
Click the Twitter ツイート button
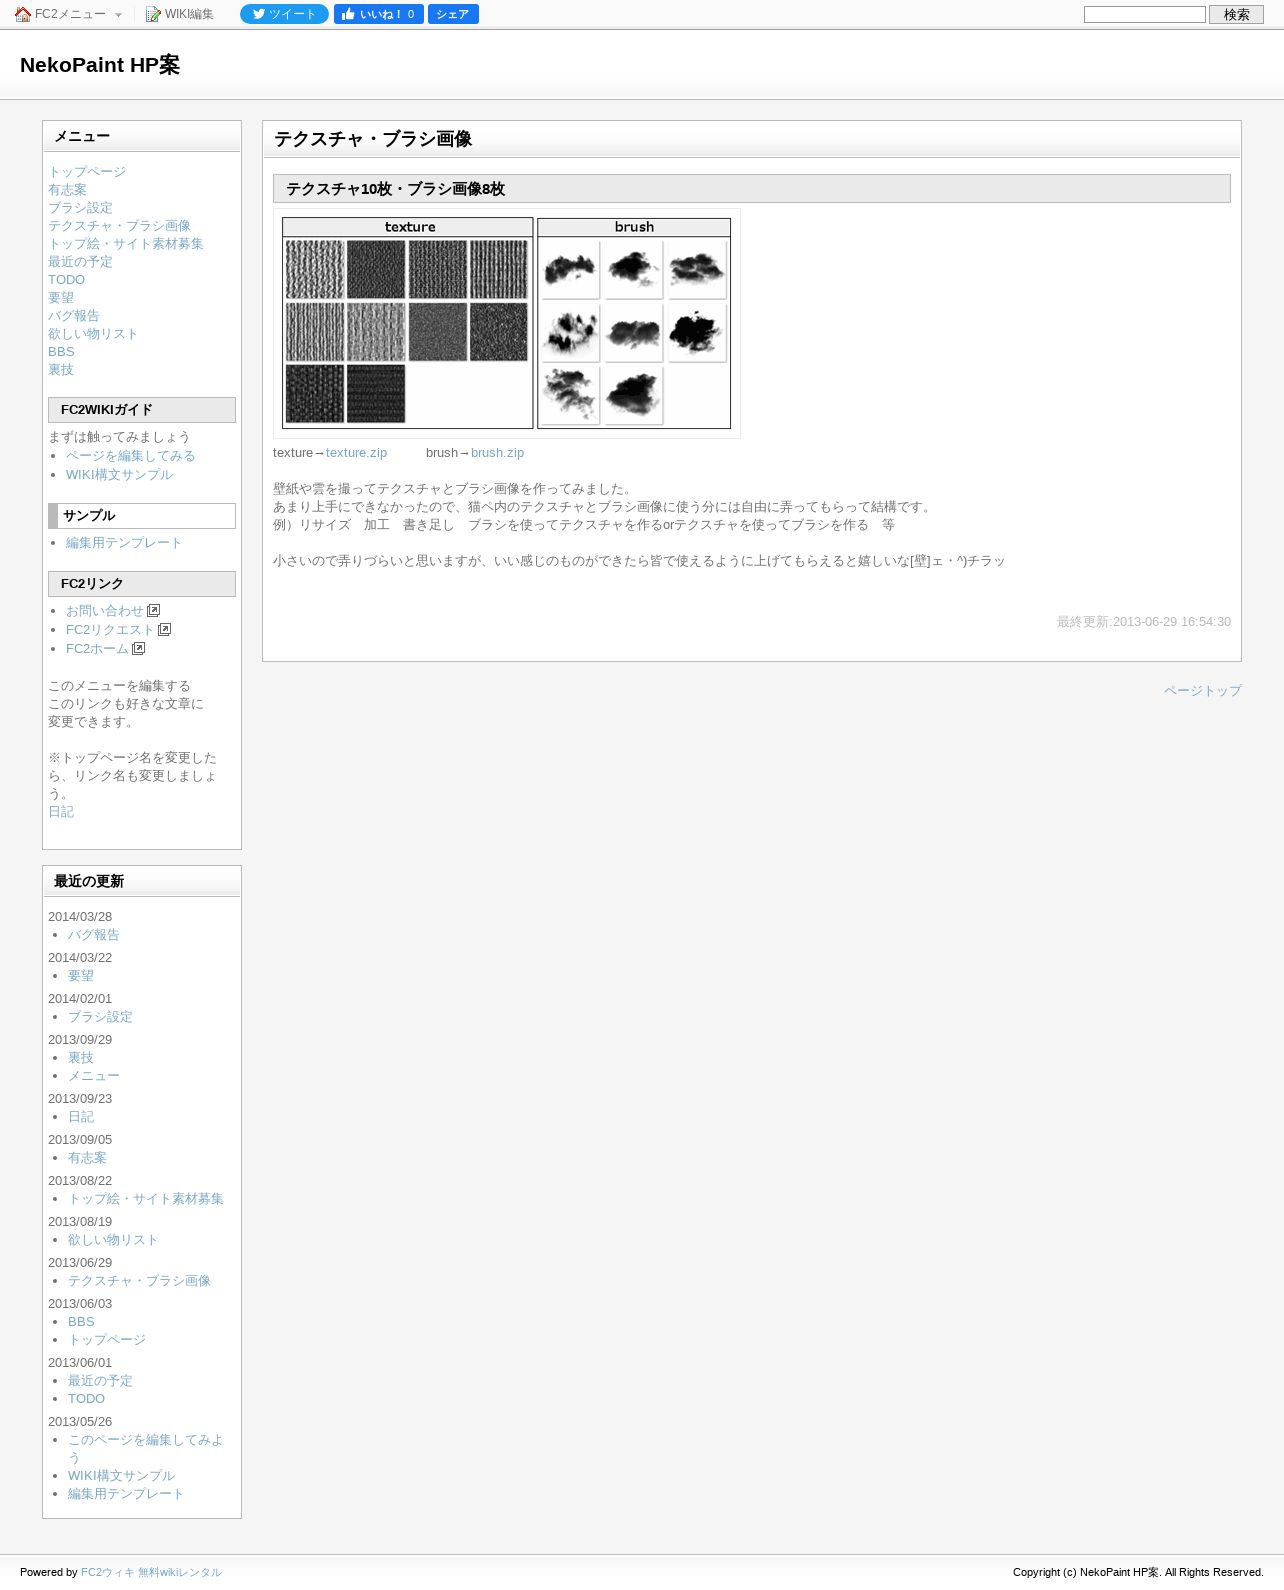pos(284,14)
